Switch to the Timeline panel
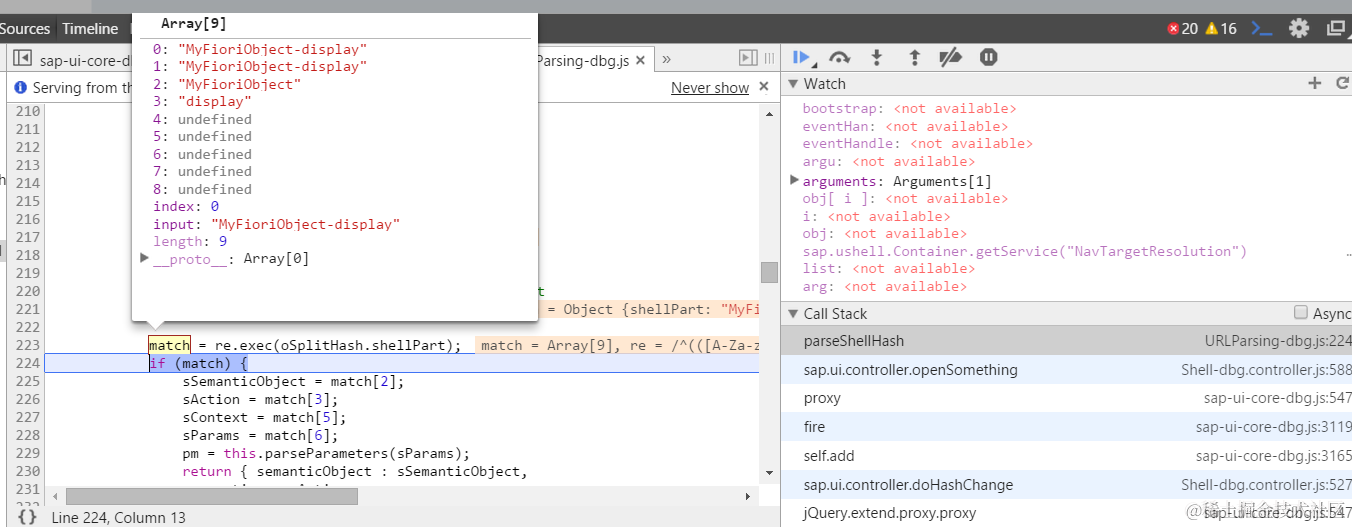 pos(90,28)
